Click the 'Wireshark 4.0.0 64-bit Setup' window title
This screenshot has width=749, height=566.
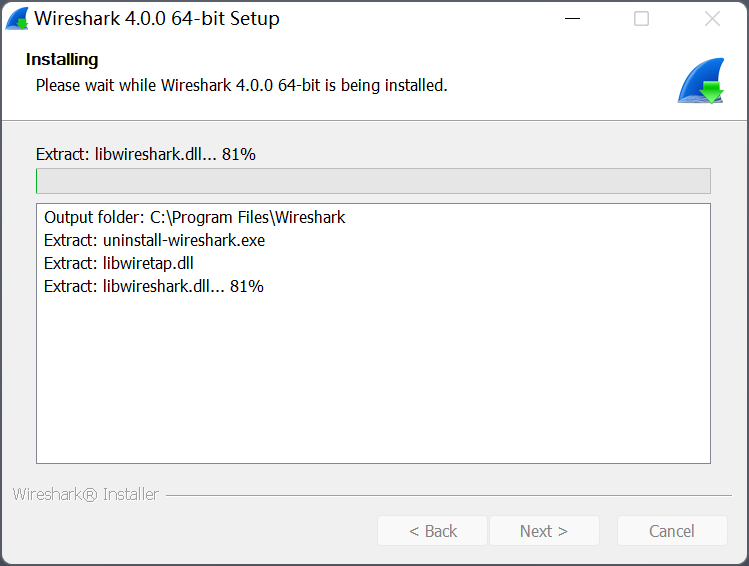click(x=157, y=19)
